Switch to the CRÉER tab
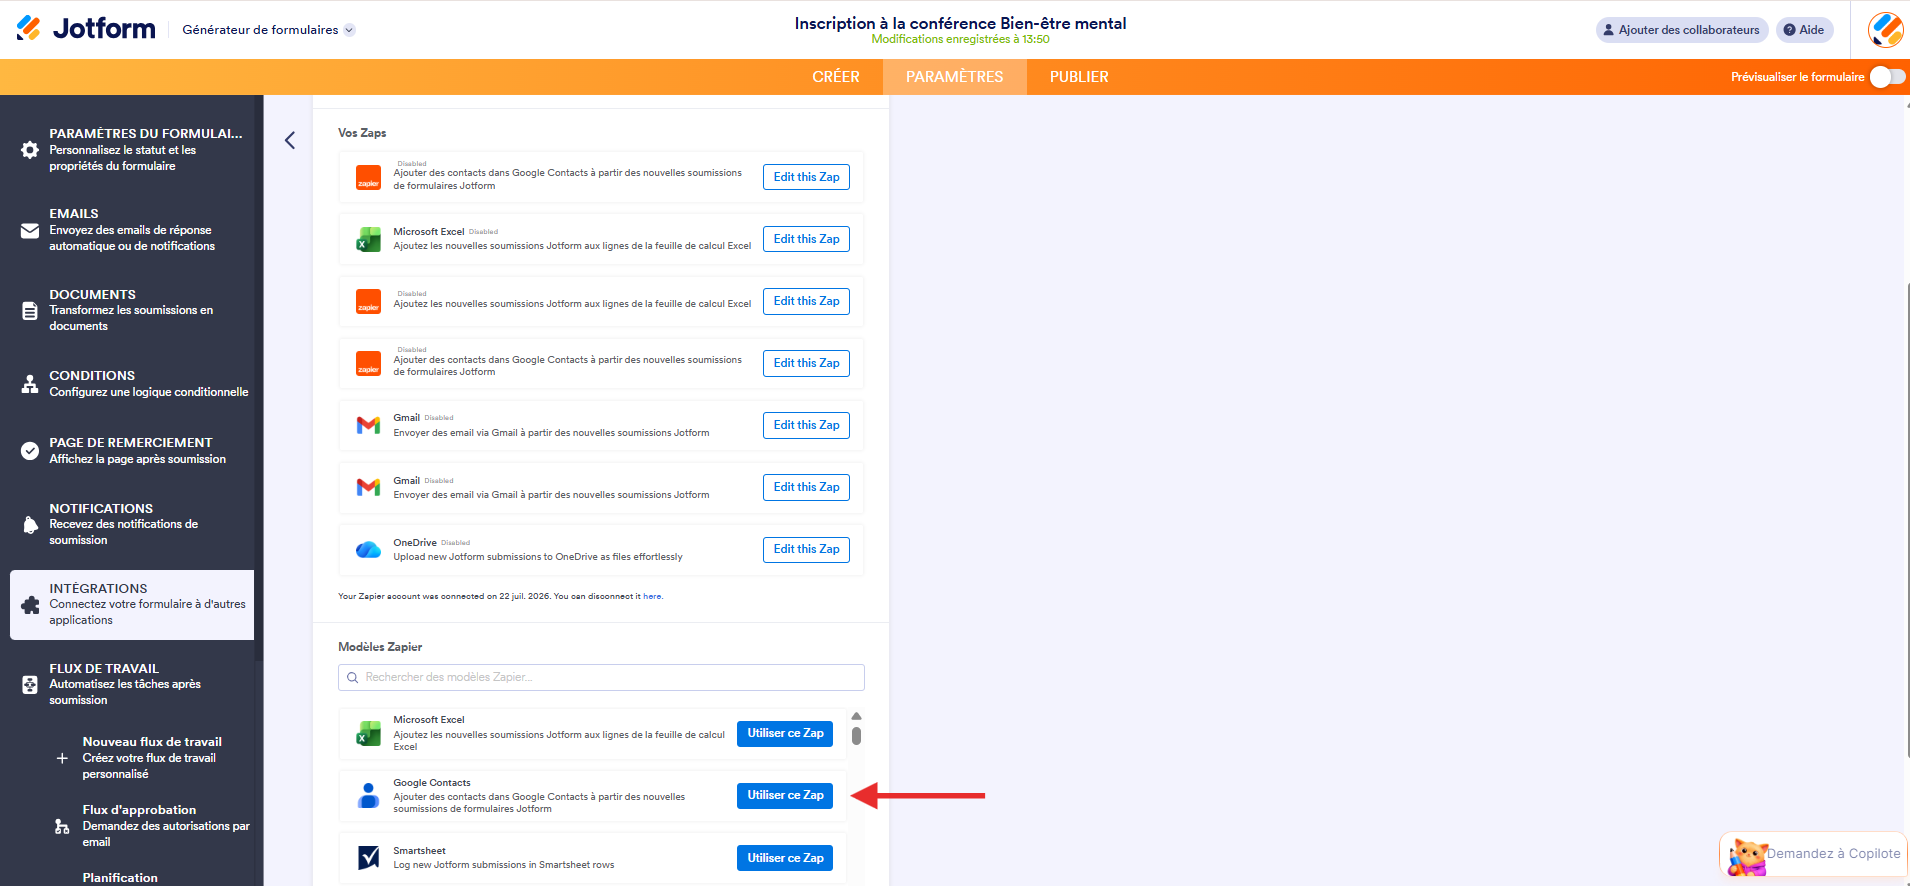The height and width of the screenshot is (886, 1910). pos(836,77)
